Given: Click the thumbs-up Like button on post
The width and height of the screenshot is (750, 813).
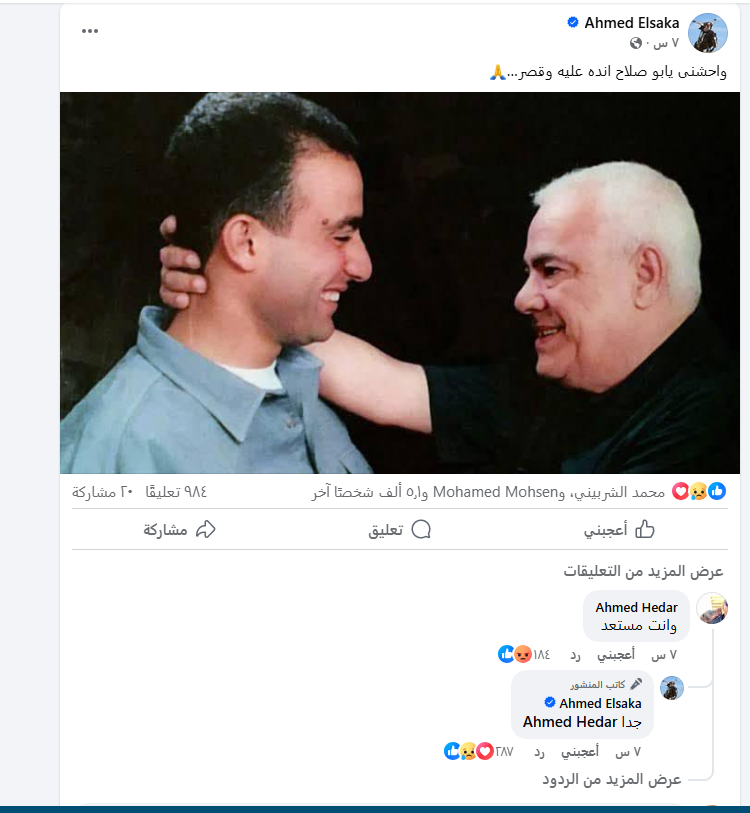Looking at the screenshot, I should (x=619, y=529).
